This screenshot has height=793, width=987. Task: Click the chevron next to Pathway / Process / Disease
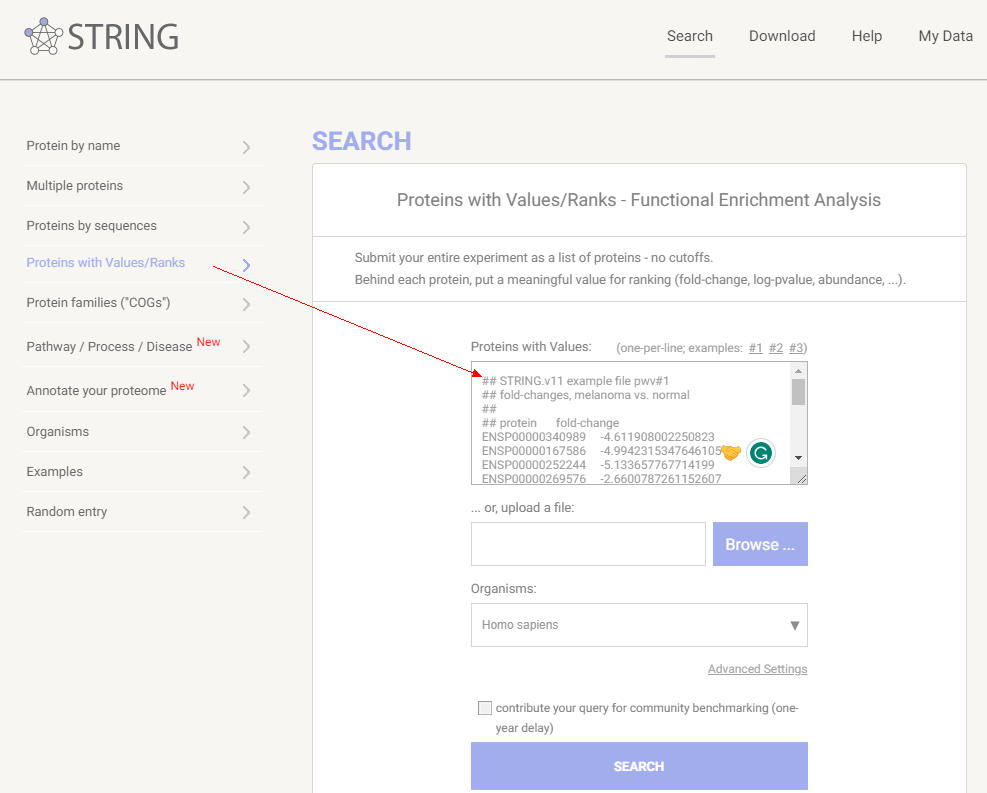click(x=246, y=347)
